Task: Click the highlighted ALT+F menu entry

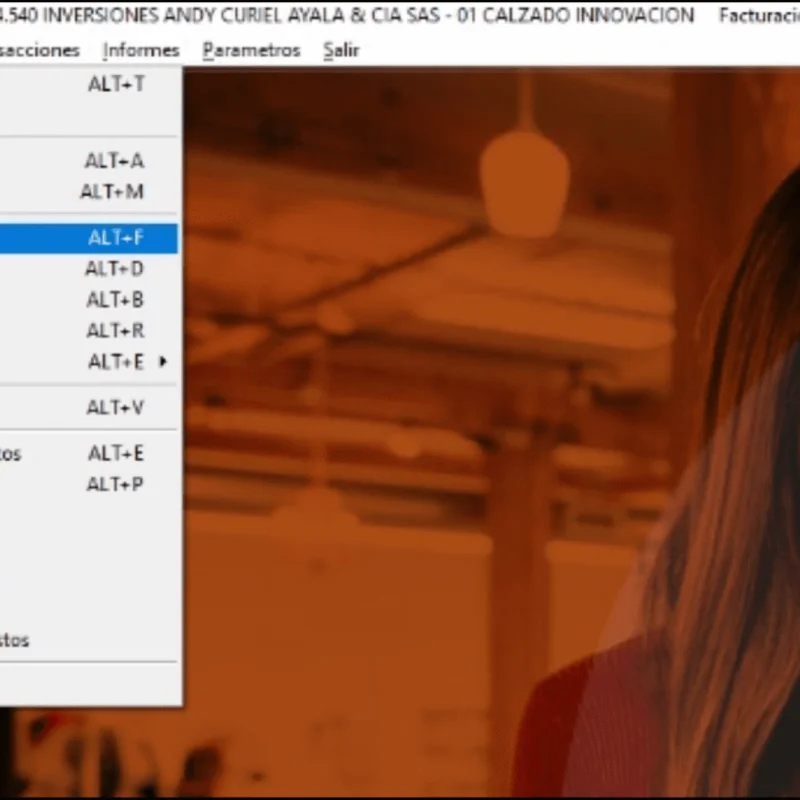Action: 89,238
